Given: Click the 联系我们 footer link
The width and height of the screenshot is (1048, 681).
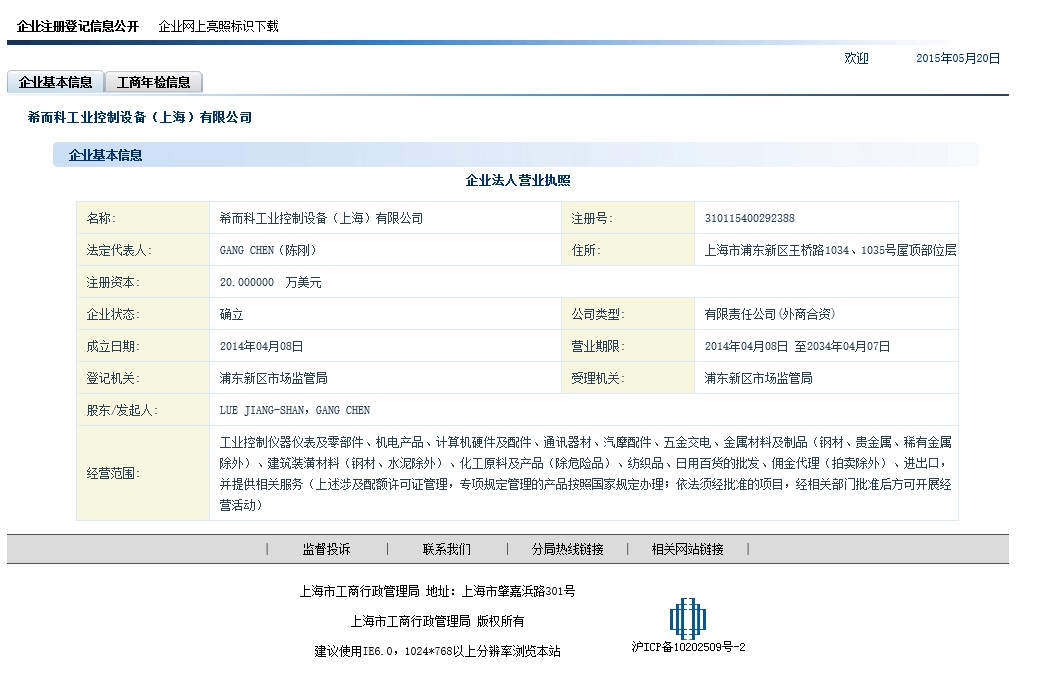Looking at the screenshot, I should point(446,549).
